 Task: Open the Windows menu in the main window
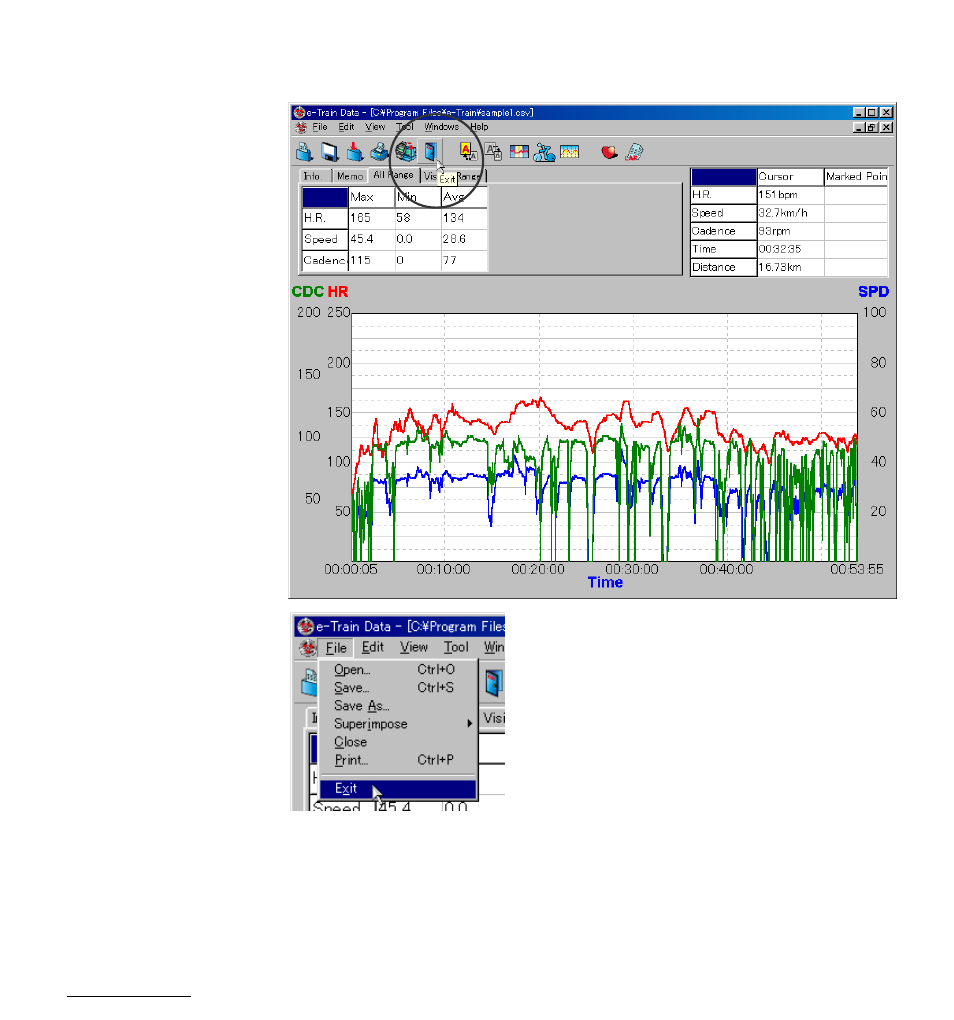coord(442,128)
